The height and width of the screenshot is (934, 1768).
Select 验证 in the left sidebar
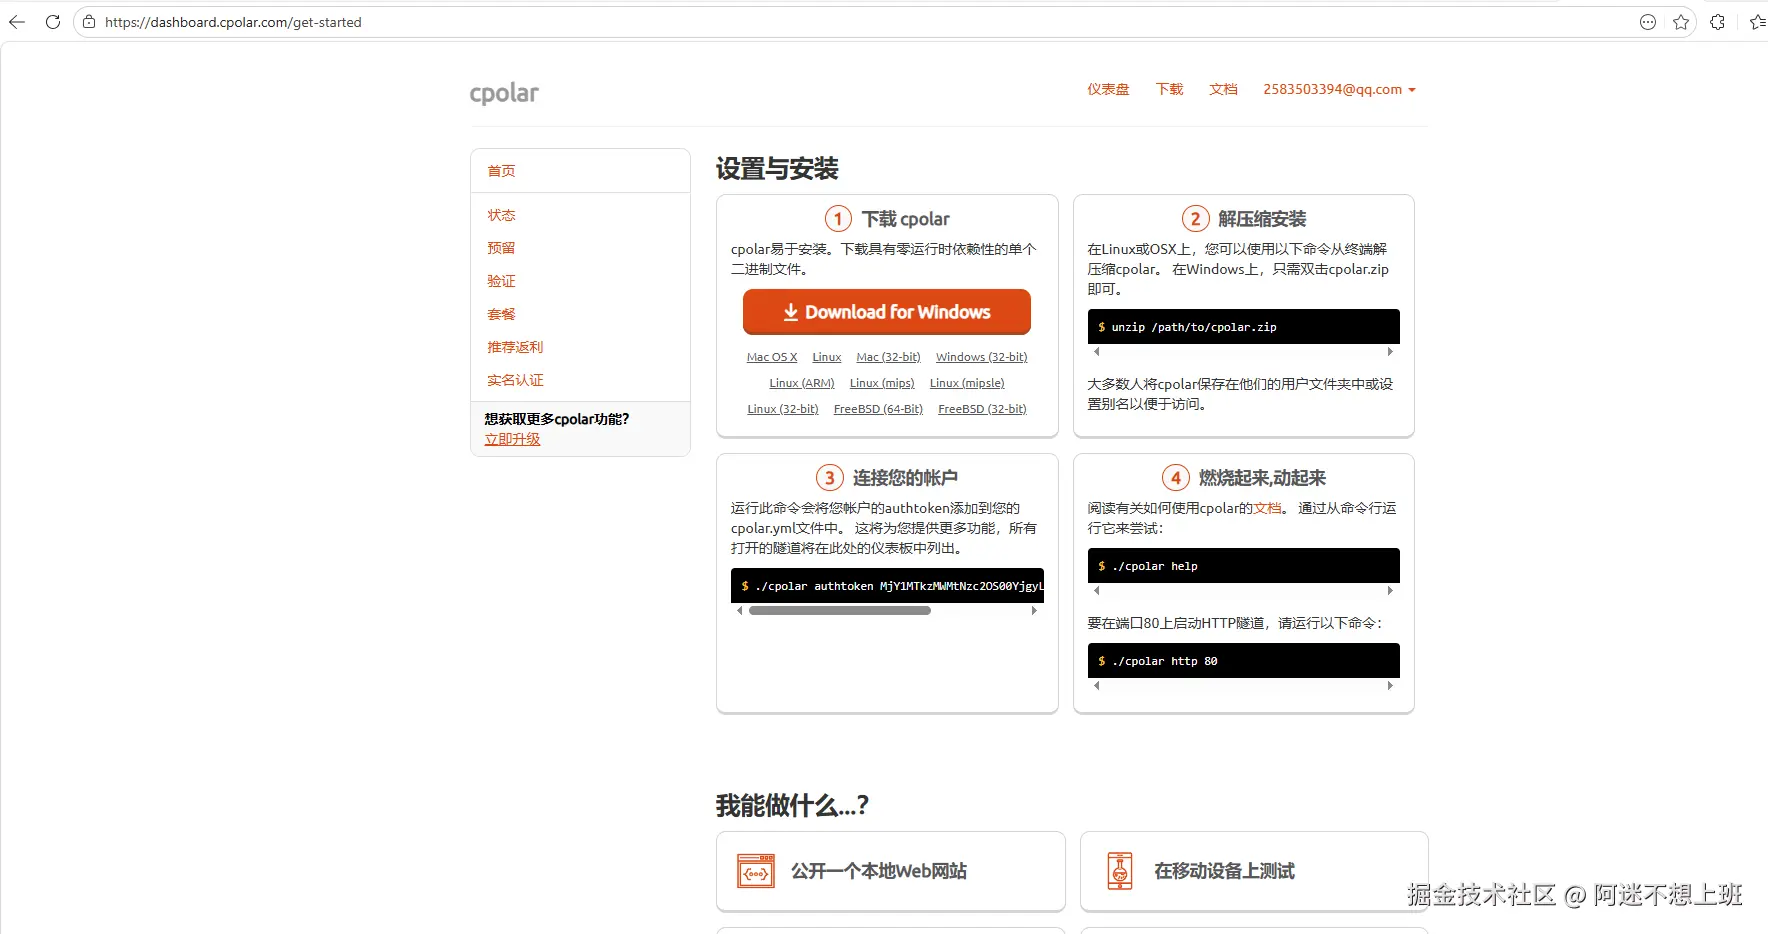(501, 281)
